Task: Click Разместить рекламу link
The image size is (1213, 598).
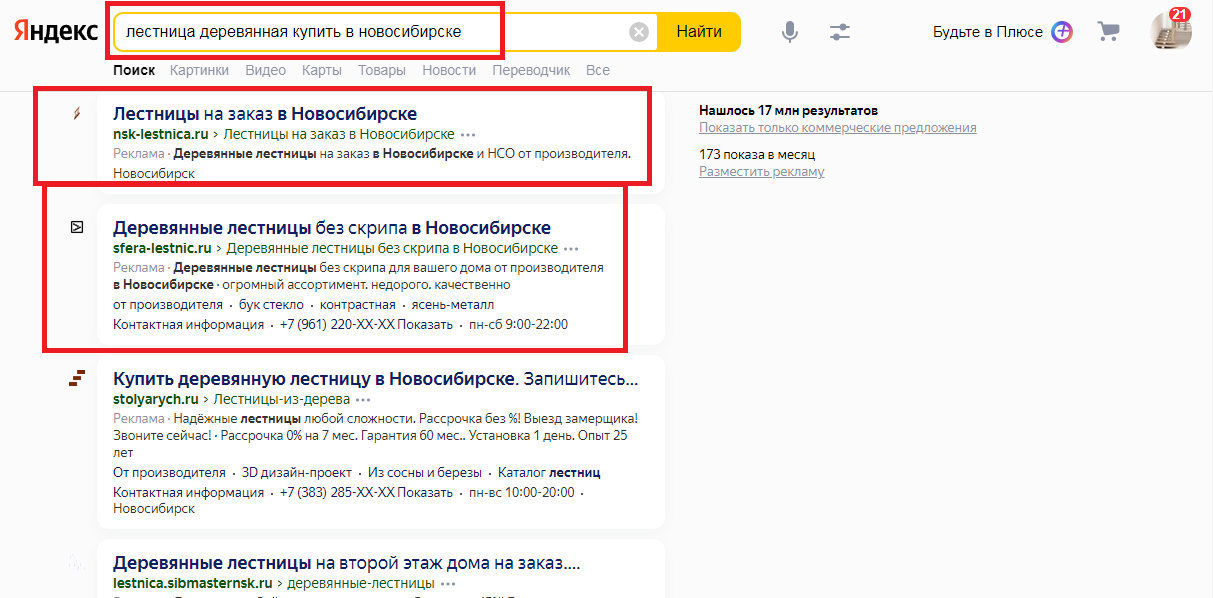Action: pyautogui.click(x=762, y=172)
